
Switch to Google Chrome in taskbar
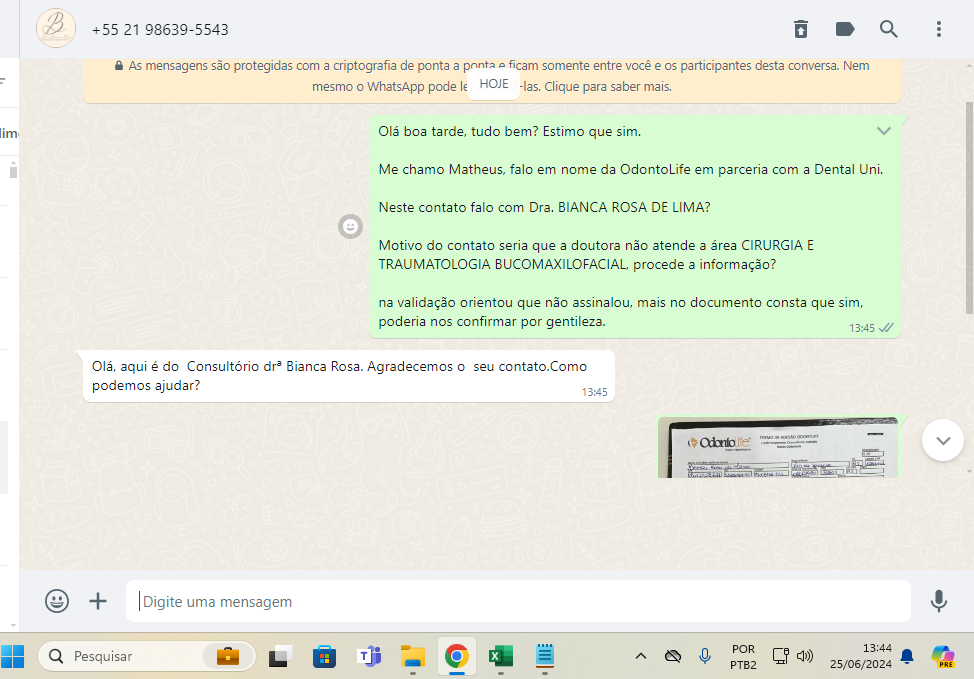(x=457, y=656)
